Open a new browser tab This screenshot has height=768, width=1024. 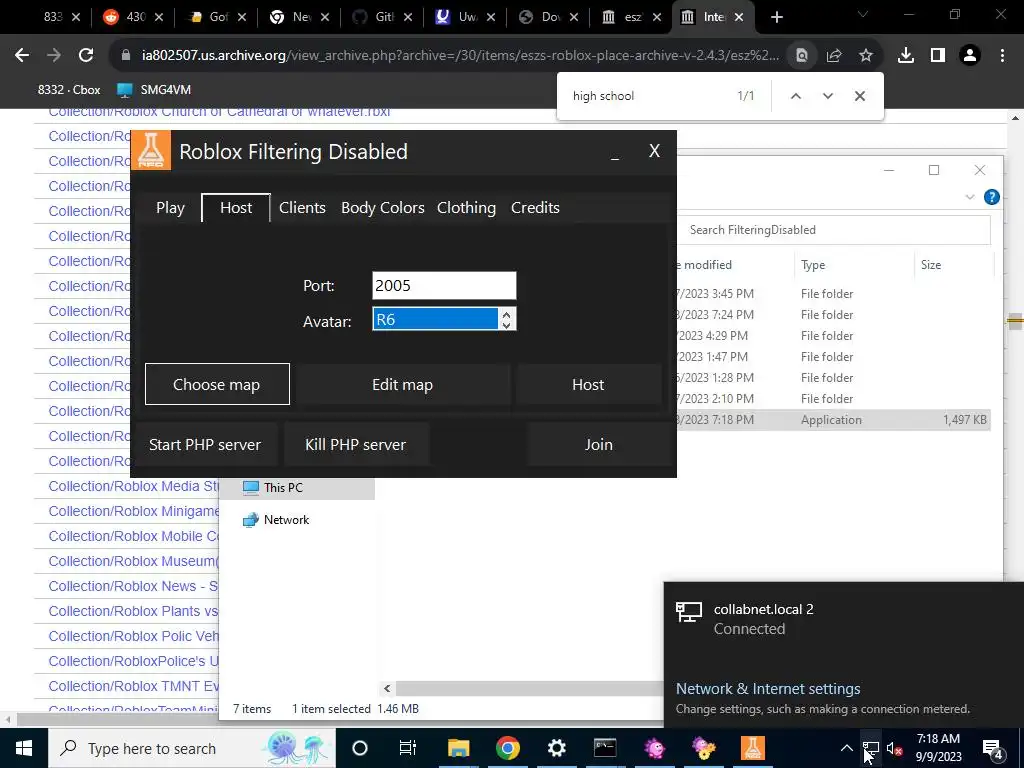tap(776, 17)
